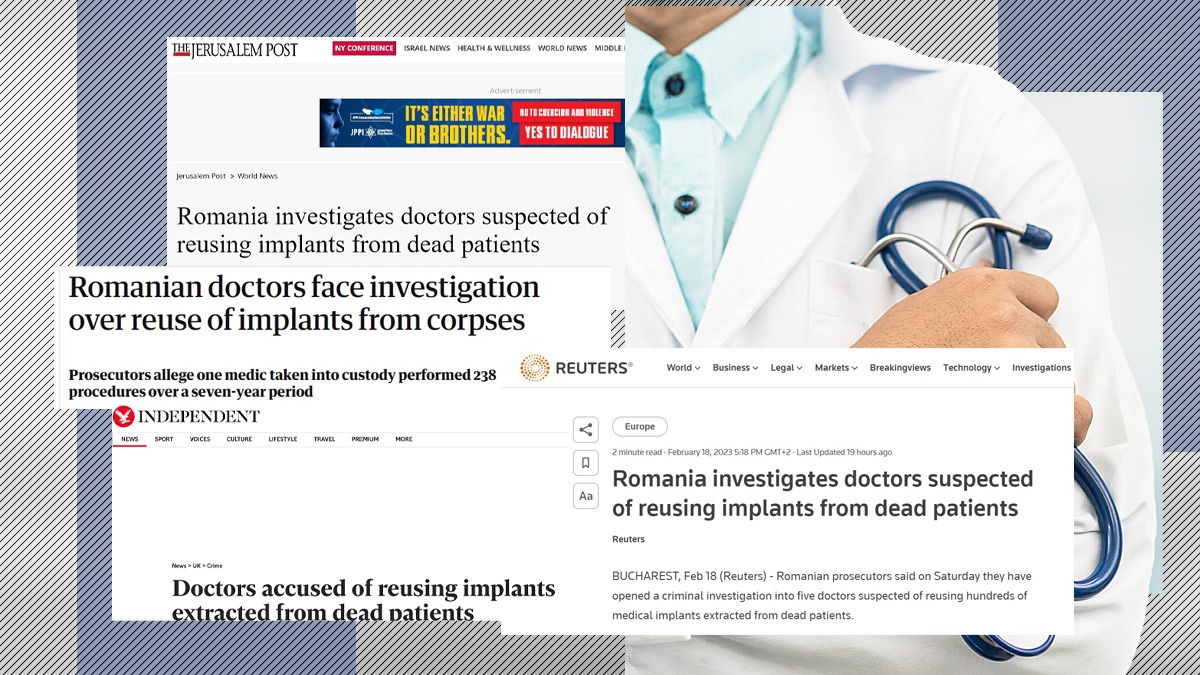Open Health & Wellness in Jerusalem Post
1200x675 pixels.
pyautogui.click(x=494, y=48)
